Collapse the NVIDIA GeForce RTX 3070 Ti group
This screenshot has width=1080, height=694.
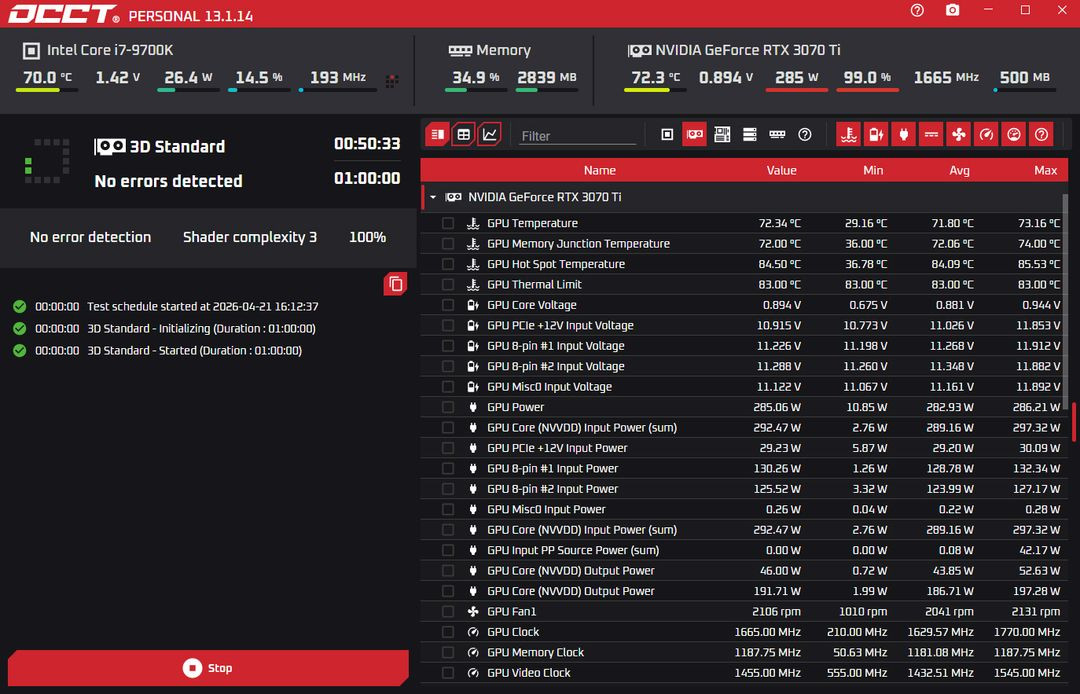[x=433, y=197]
